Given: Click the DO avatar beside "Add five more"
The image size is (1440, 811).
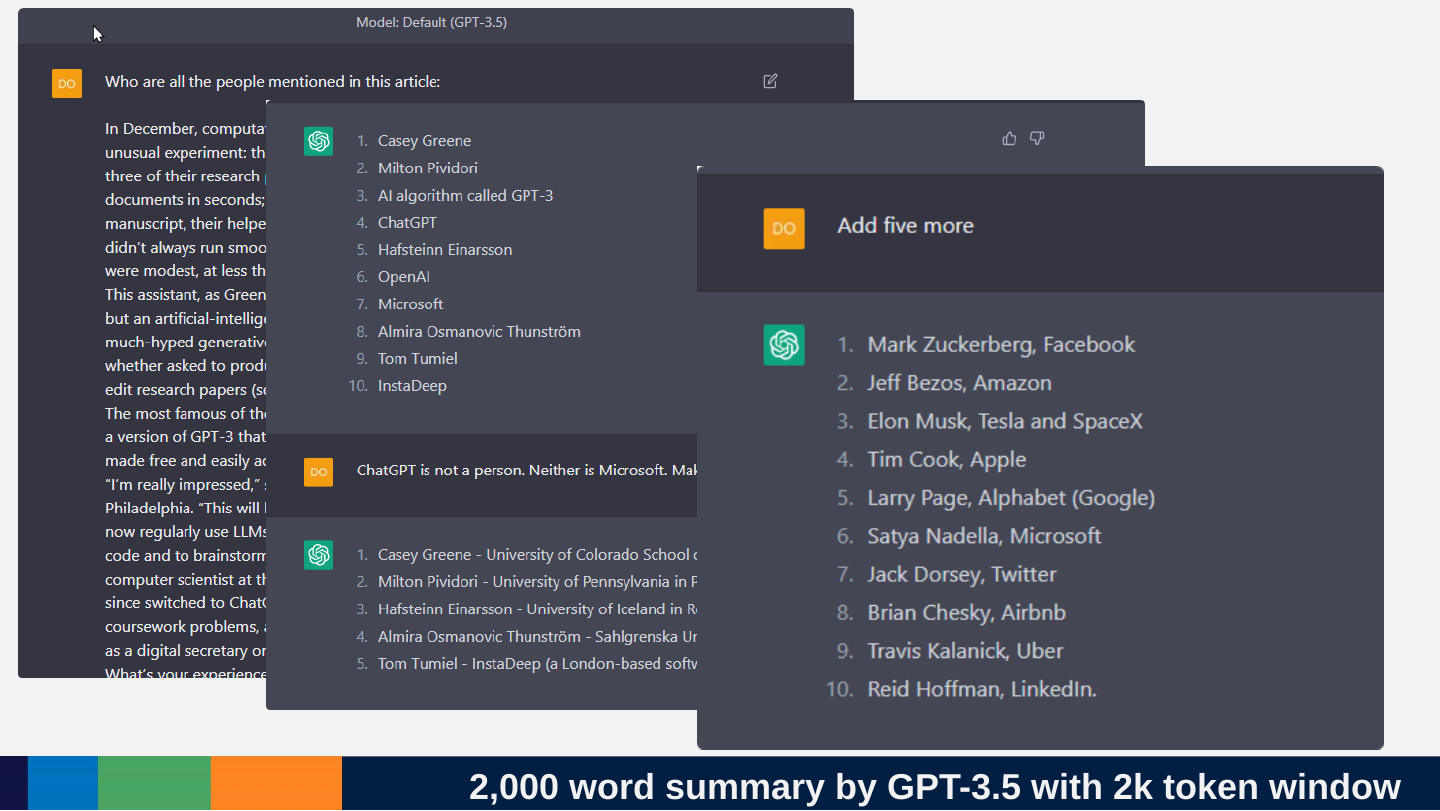Looking at the screenshot, I should point(784,228).
